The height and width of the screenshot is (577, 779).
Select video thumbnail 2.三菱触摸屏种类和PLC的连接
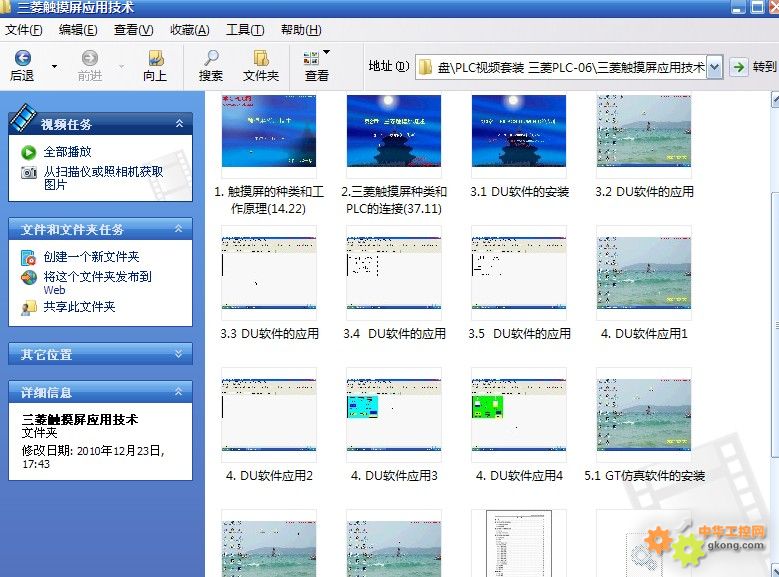(393, 131)
